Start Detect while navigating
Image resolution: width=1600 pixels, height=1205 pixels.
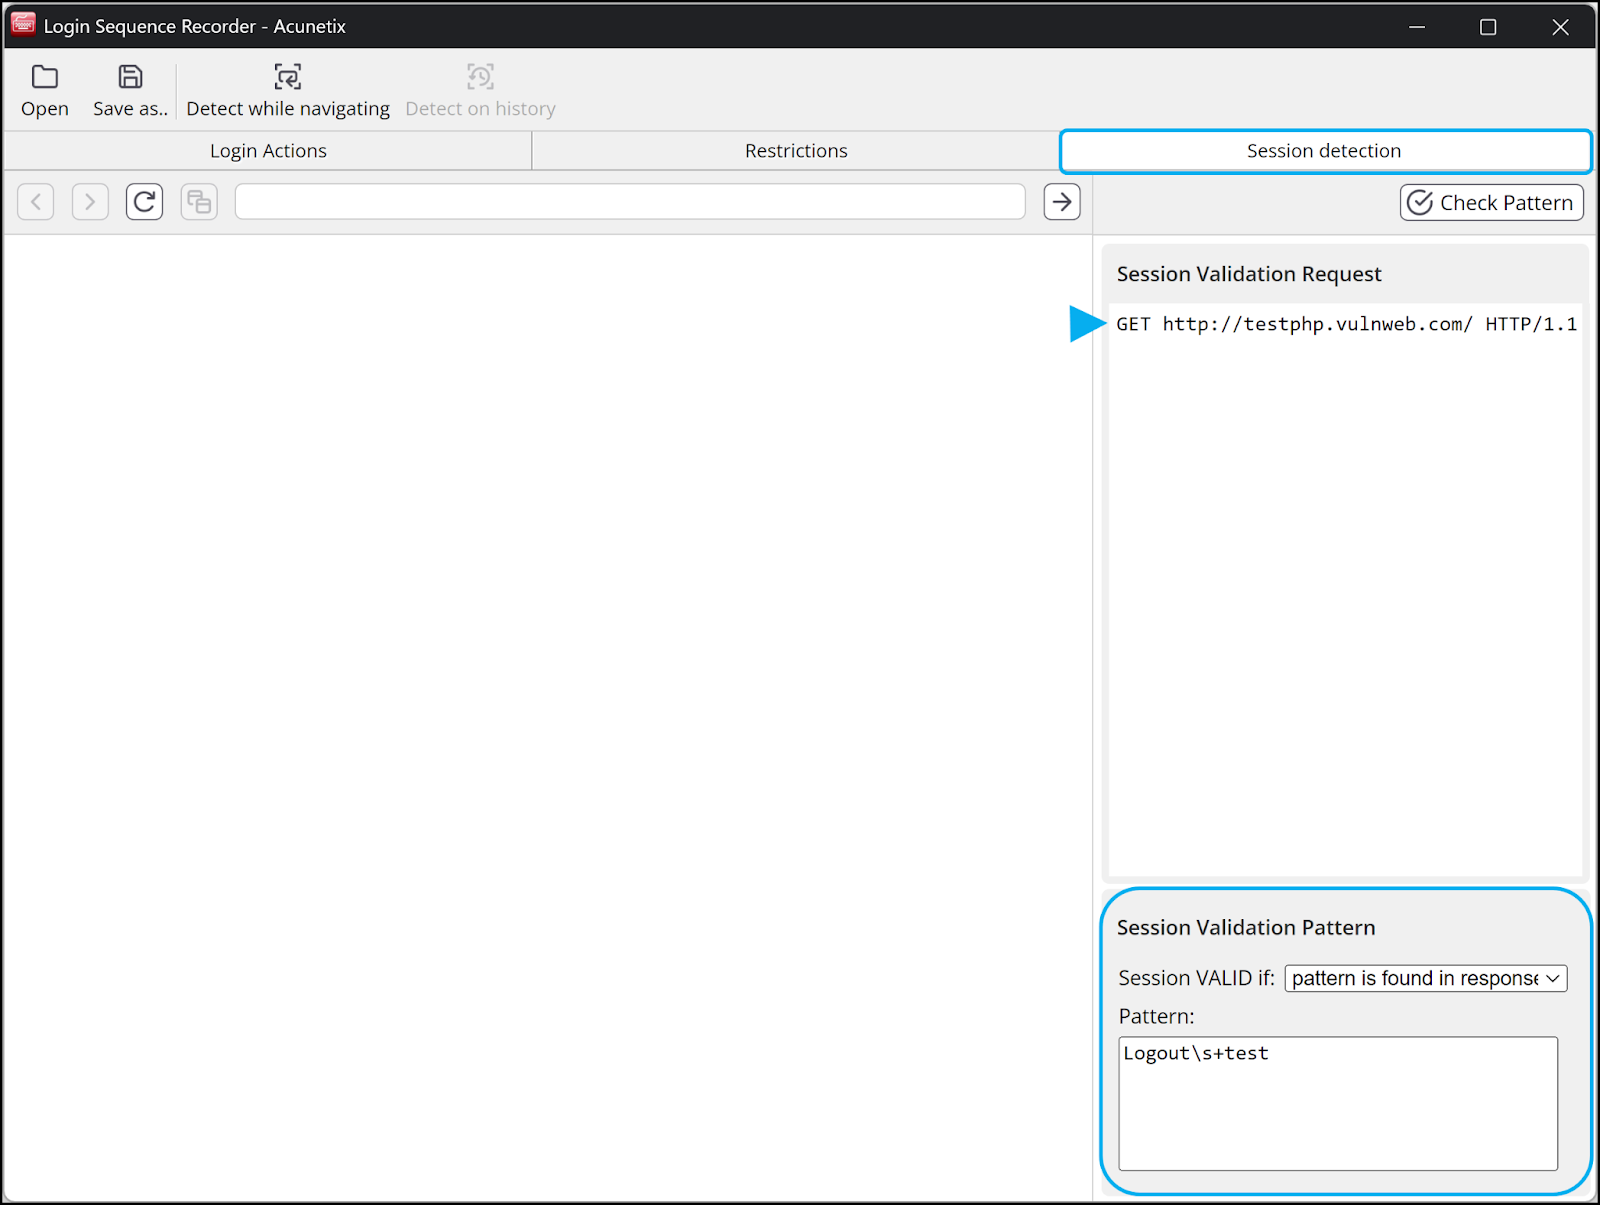pos(288,91)
